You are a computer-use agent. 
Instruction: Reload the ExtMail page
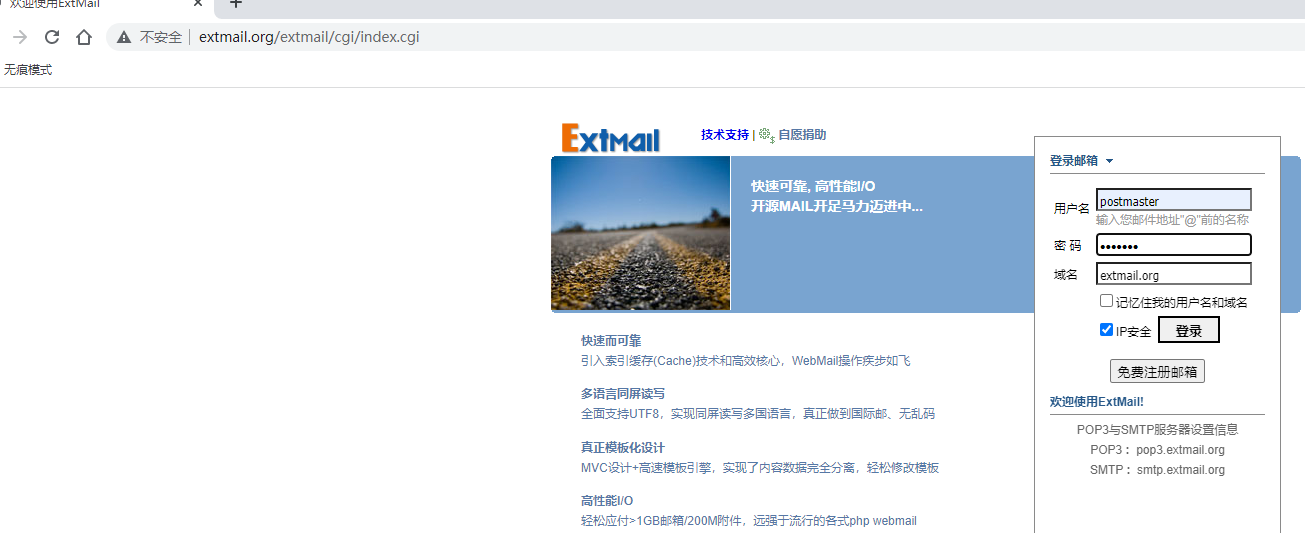point(52,37)
